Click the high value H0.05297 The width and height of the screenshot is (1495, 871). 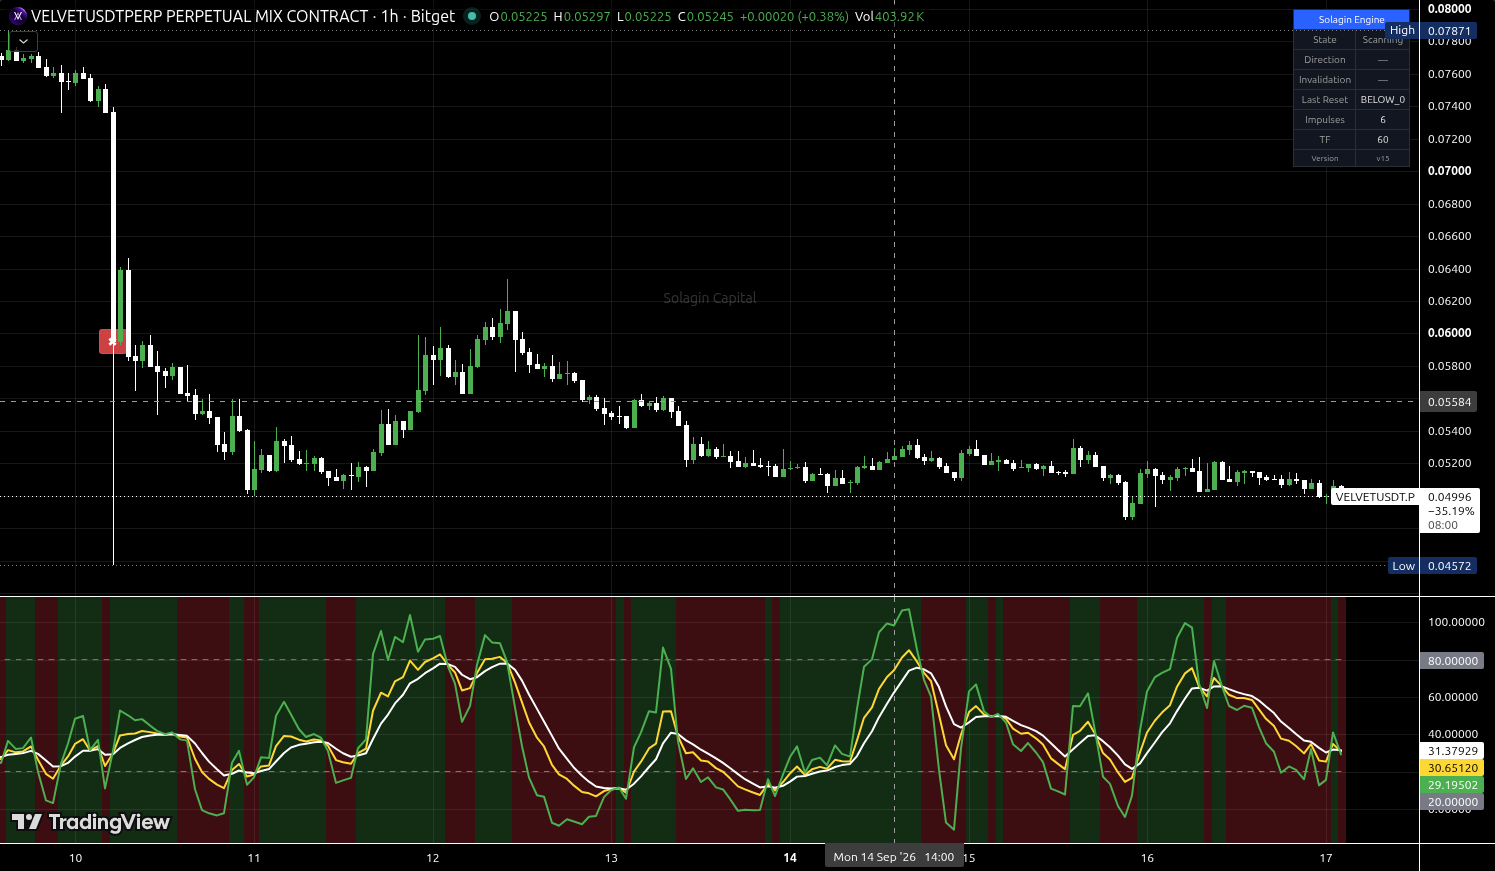pos(581,17)
